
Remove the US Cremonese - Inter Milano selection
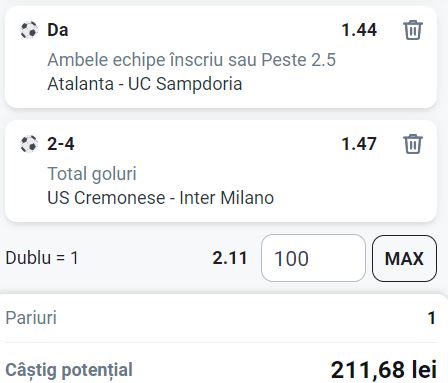point(413,144)
